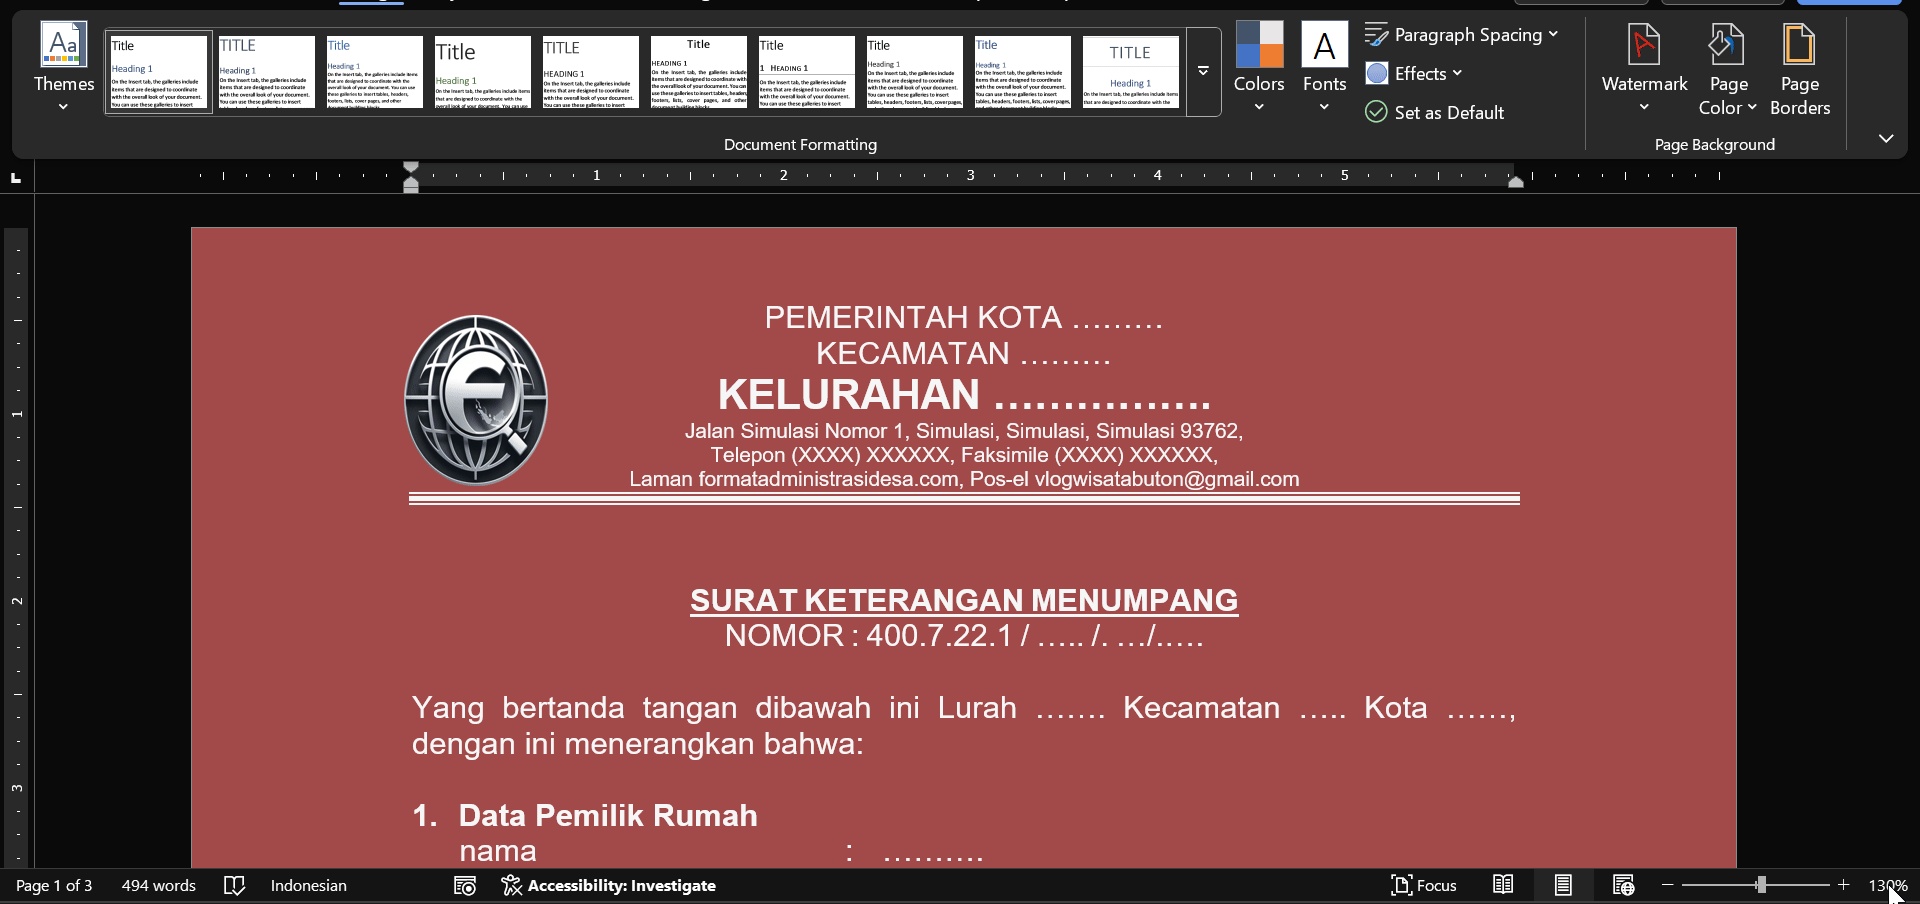The height and width of the screenshot is (904, 1920).
Task: Click the zoom slider handle
Action: click(x=1761, y=885)
